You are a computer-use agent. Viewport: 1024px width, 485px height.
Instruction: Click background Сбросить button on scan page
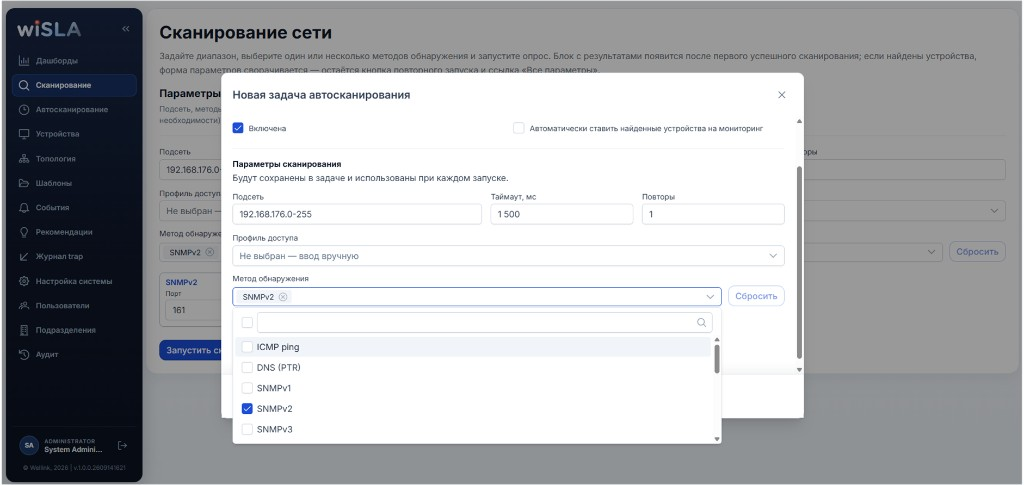point(977,252)
